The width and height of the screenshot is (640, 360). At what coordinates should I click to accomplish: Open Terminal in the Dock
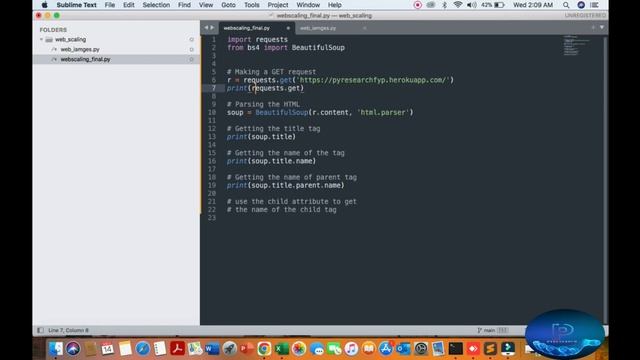(x=456, y=349)
